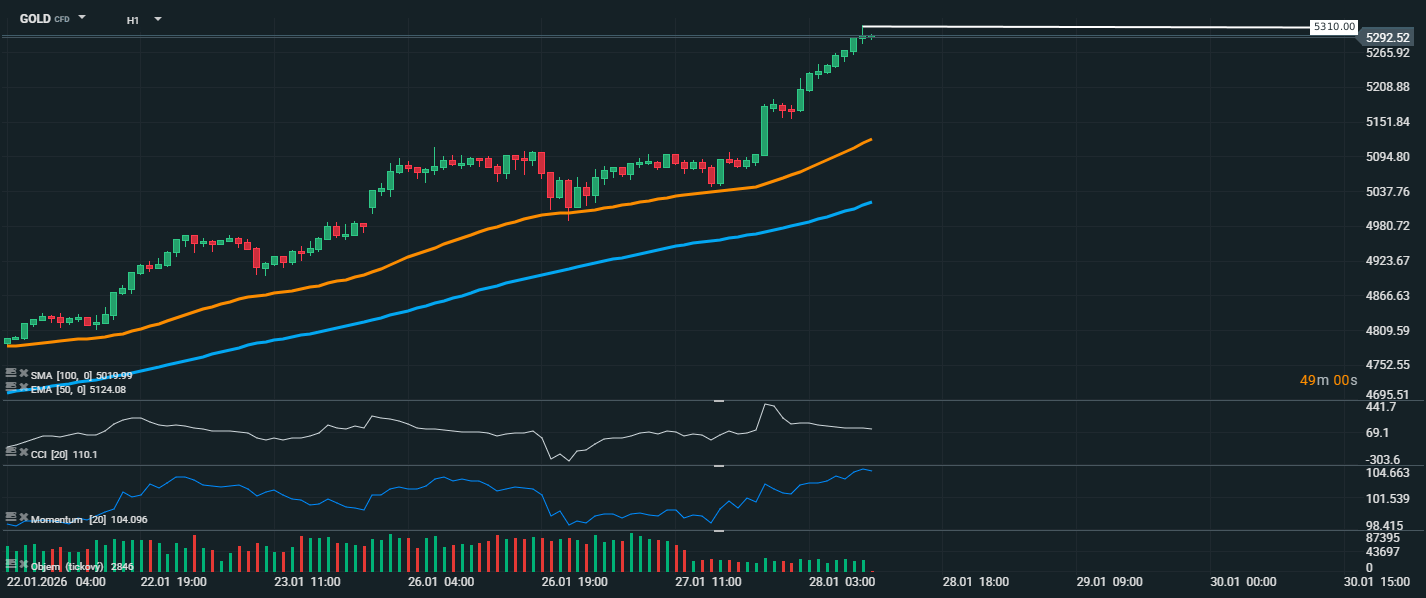Open settings icon for EMA indicator
1426x598 pixels.
pos(11,387)
